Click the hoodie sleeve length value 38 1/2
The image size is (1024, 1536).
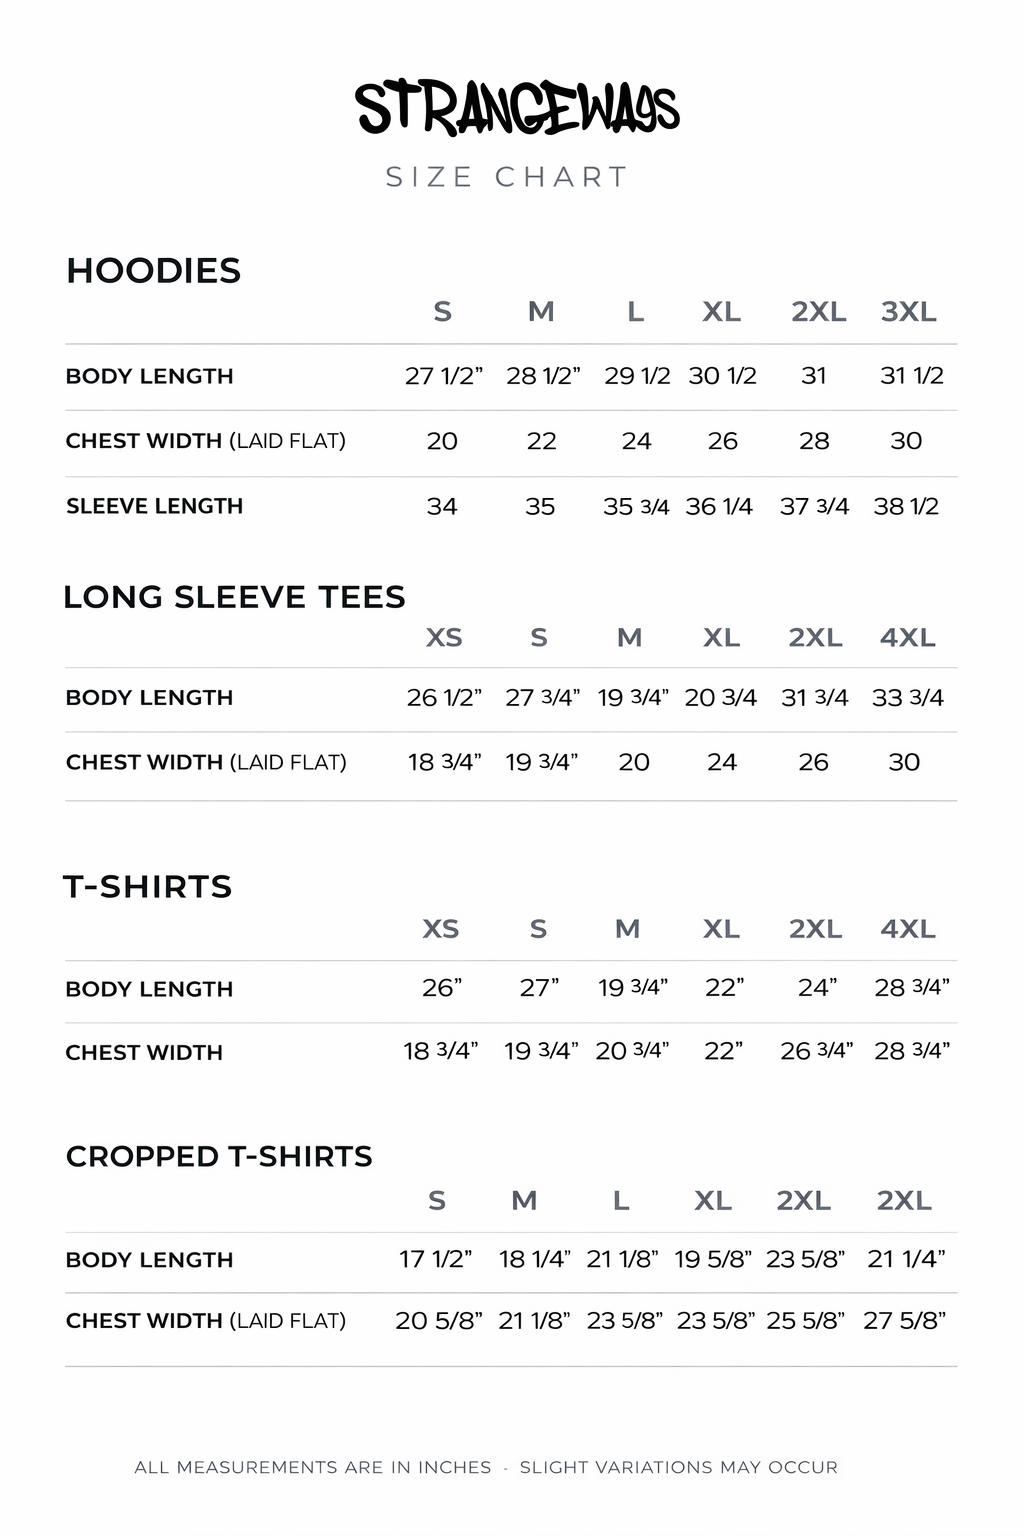click(x=906, y=507)
